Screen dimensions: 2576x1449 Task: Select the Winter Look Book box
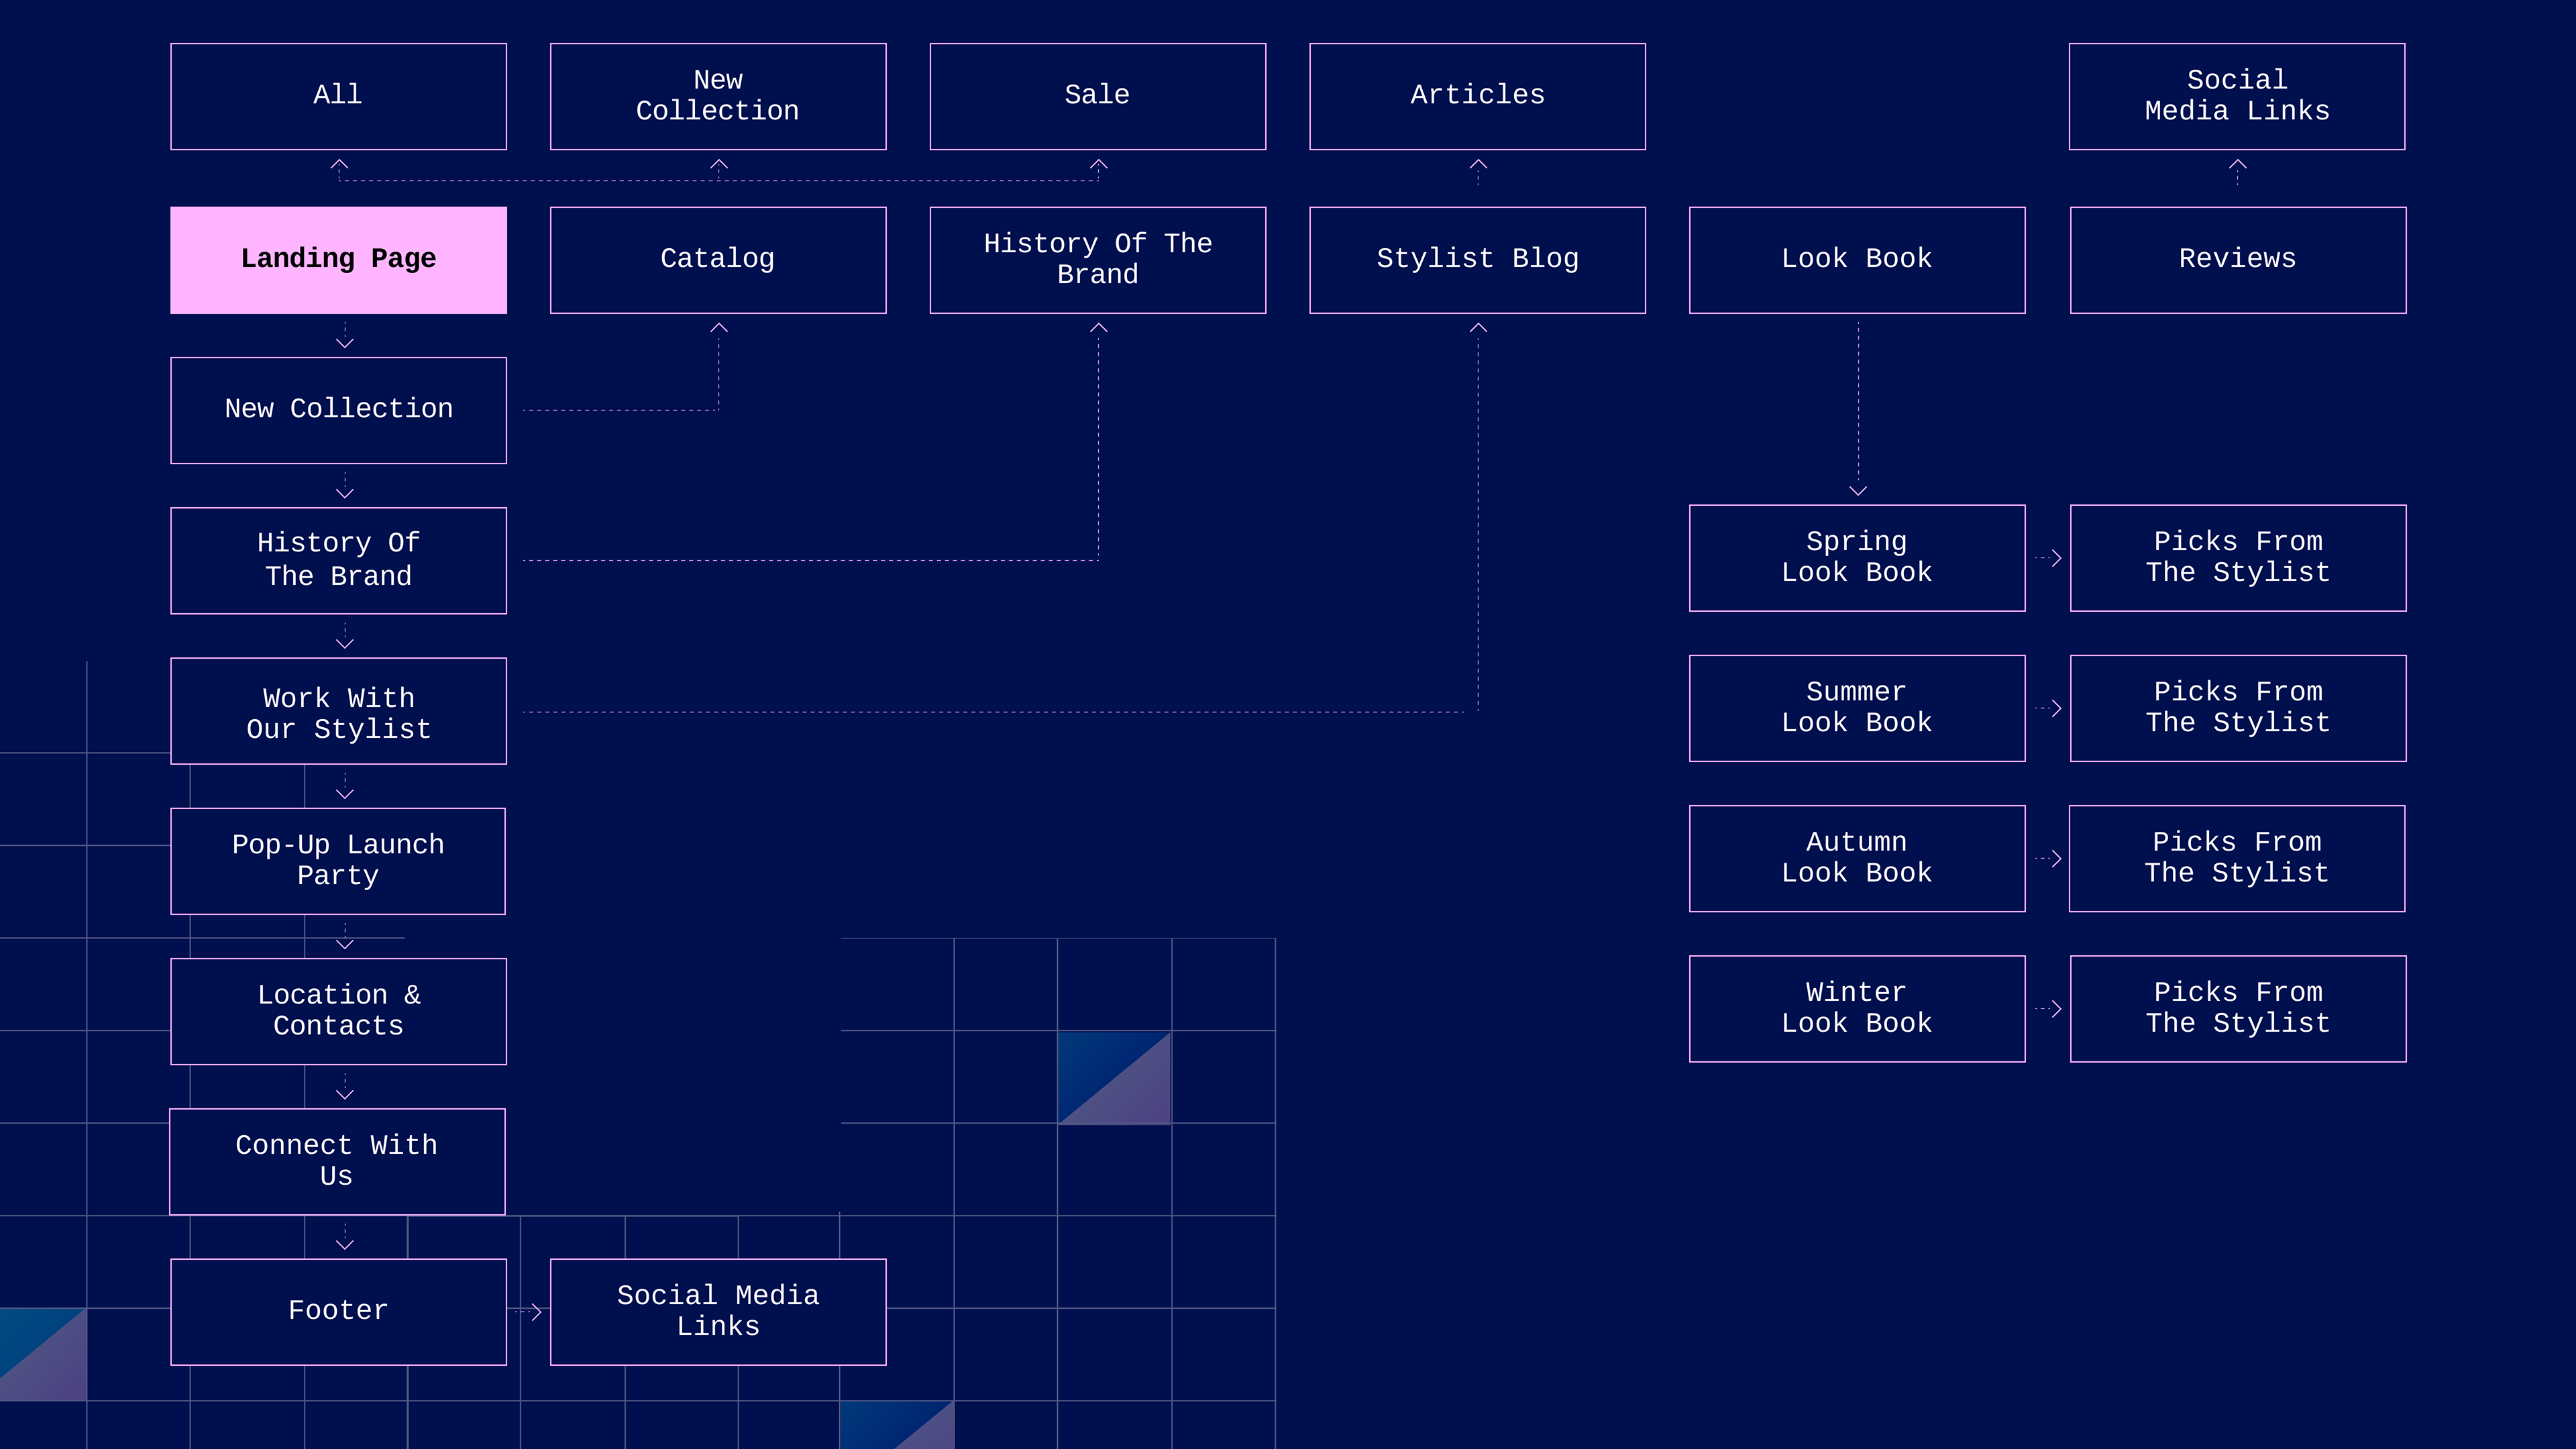tap(1856, 1008)
